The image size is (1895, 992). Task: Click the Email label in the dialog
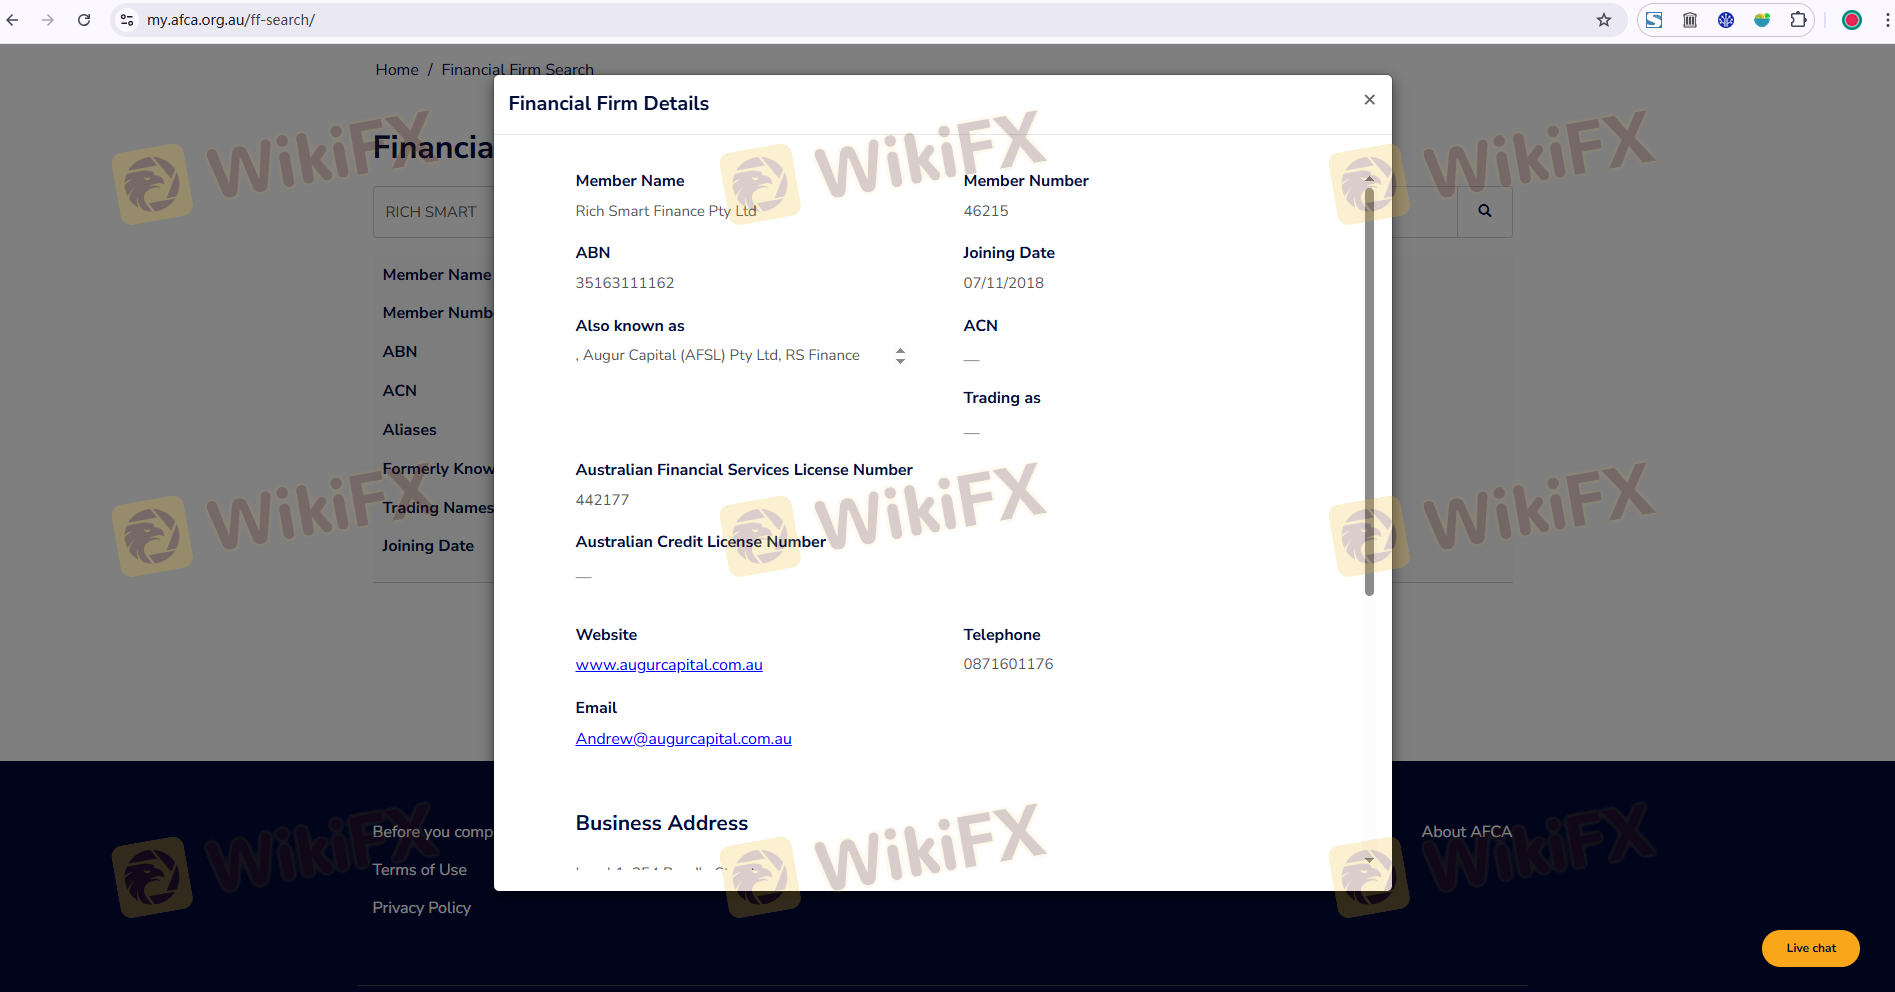[596, 708]
